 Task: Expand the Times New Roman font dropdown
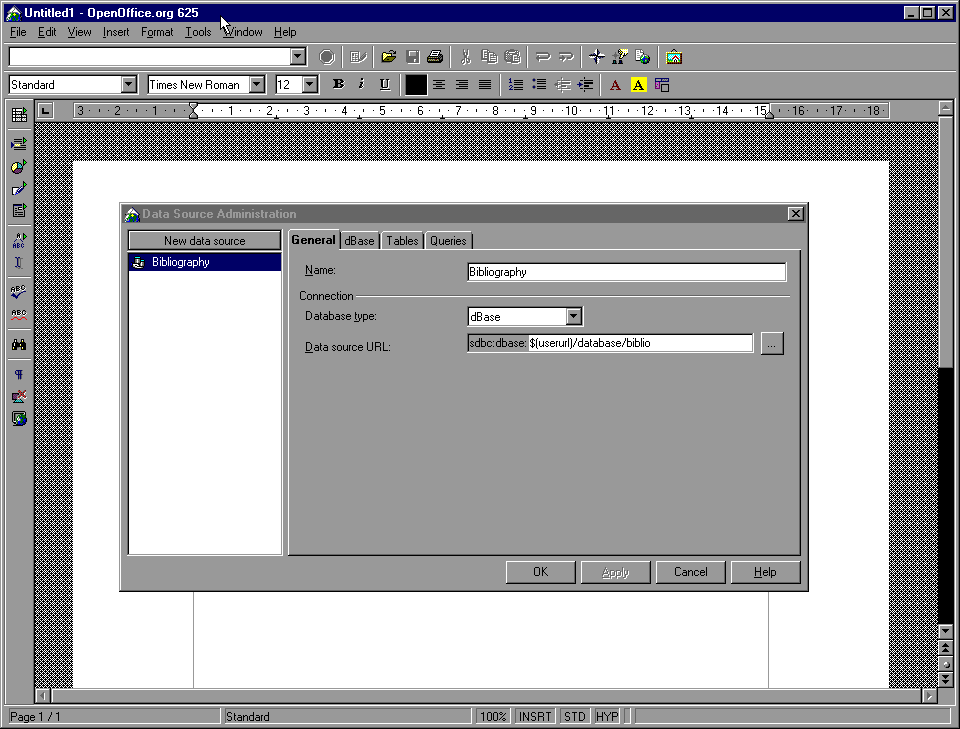(257, 85)
